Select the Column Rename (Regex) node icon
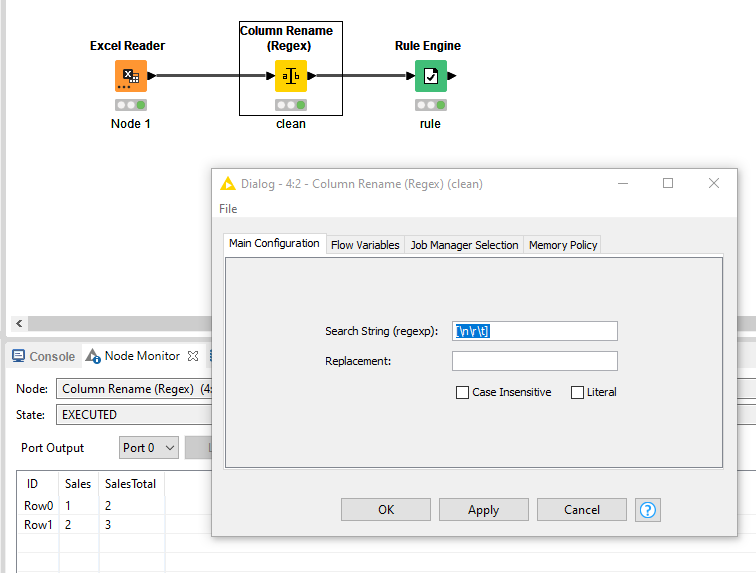The height and width of the screenshot is (573, 756). (291, 76)
